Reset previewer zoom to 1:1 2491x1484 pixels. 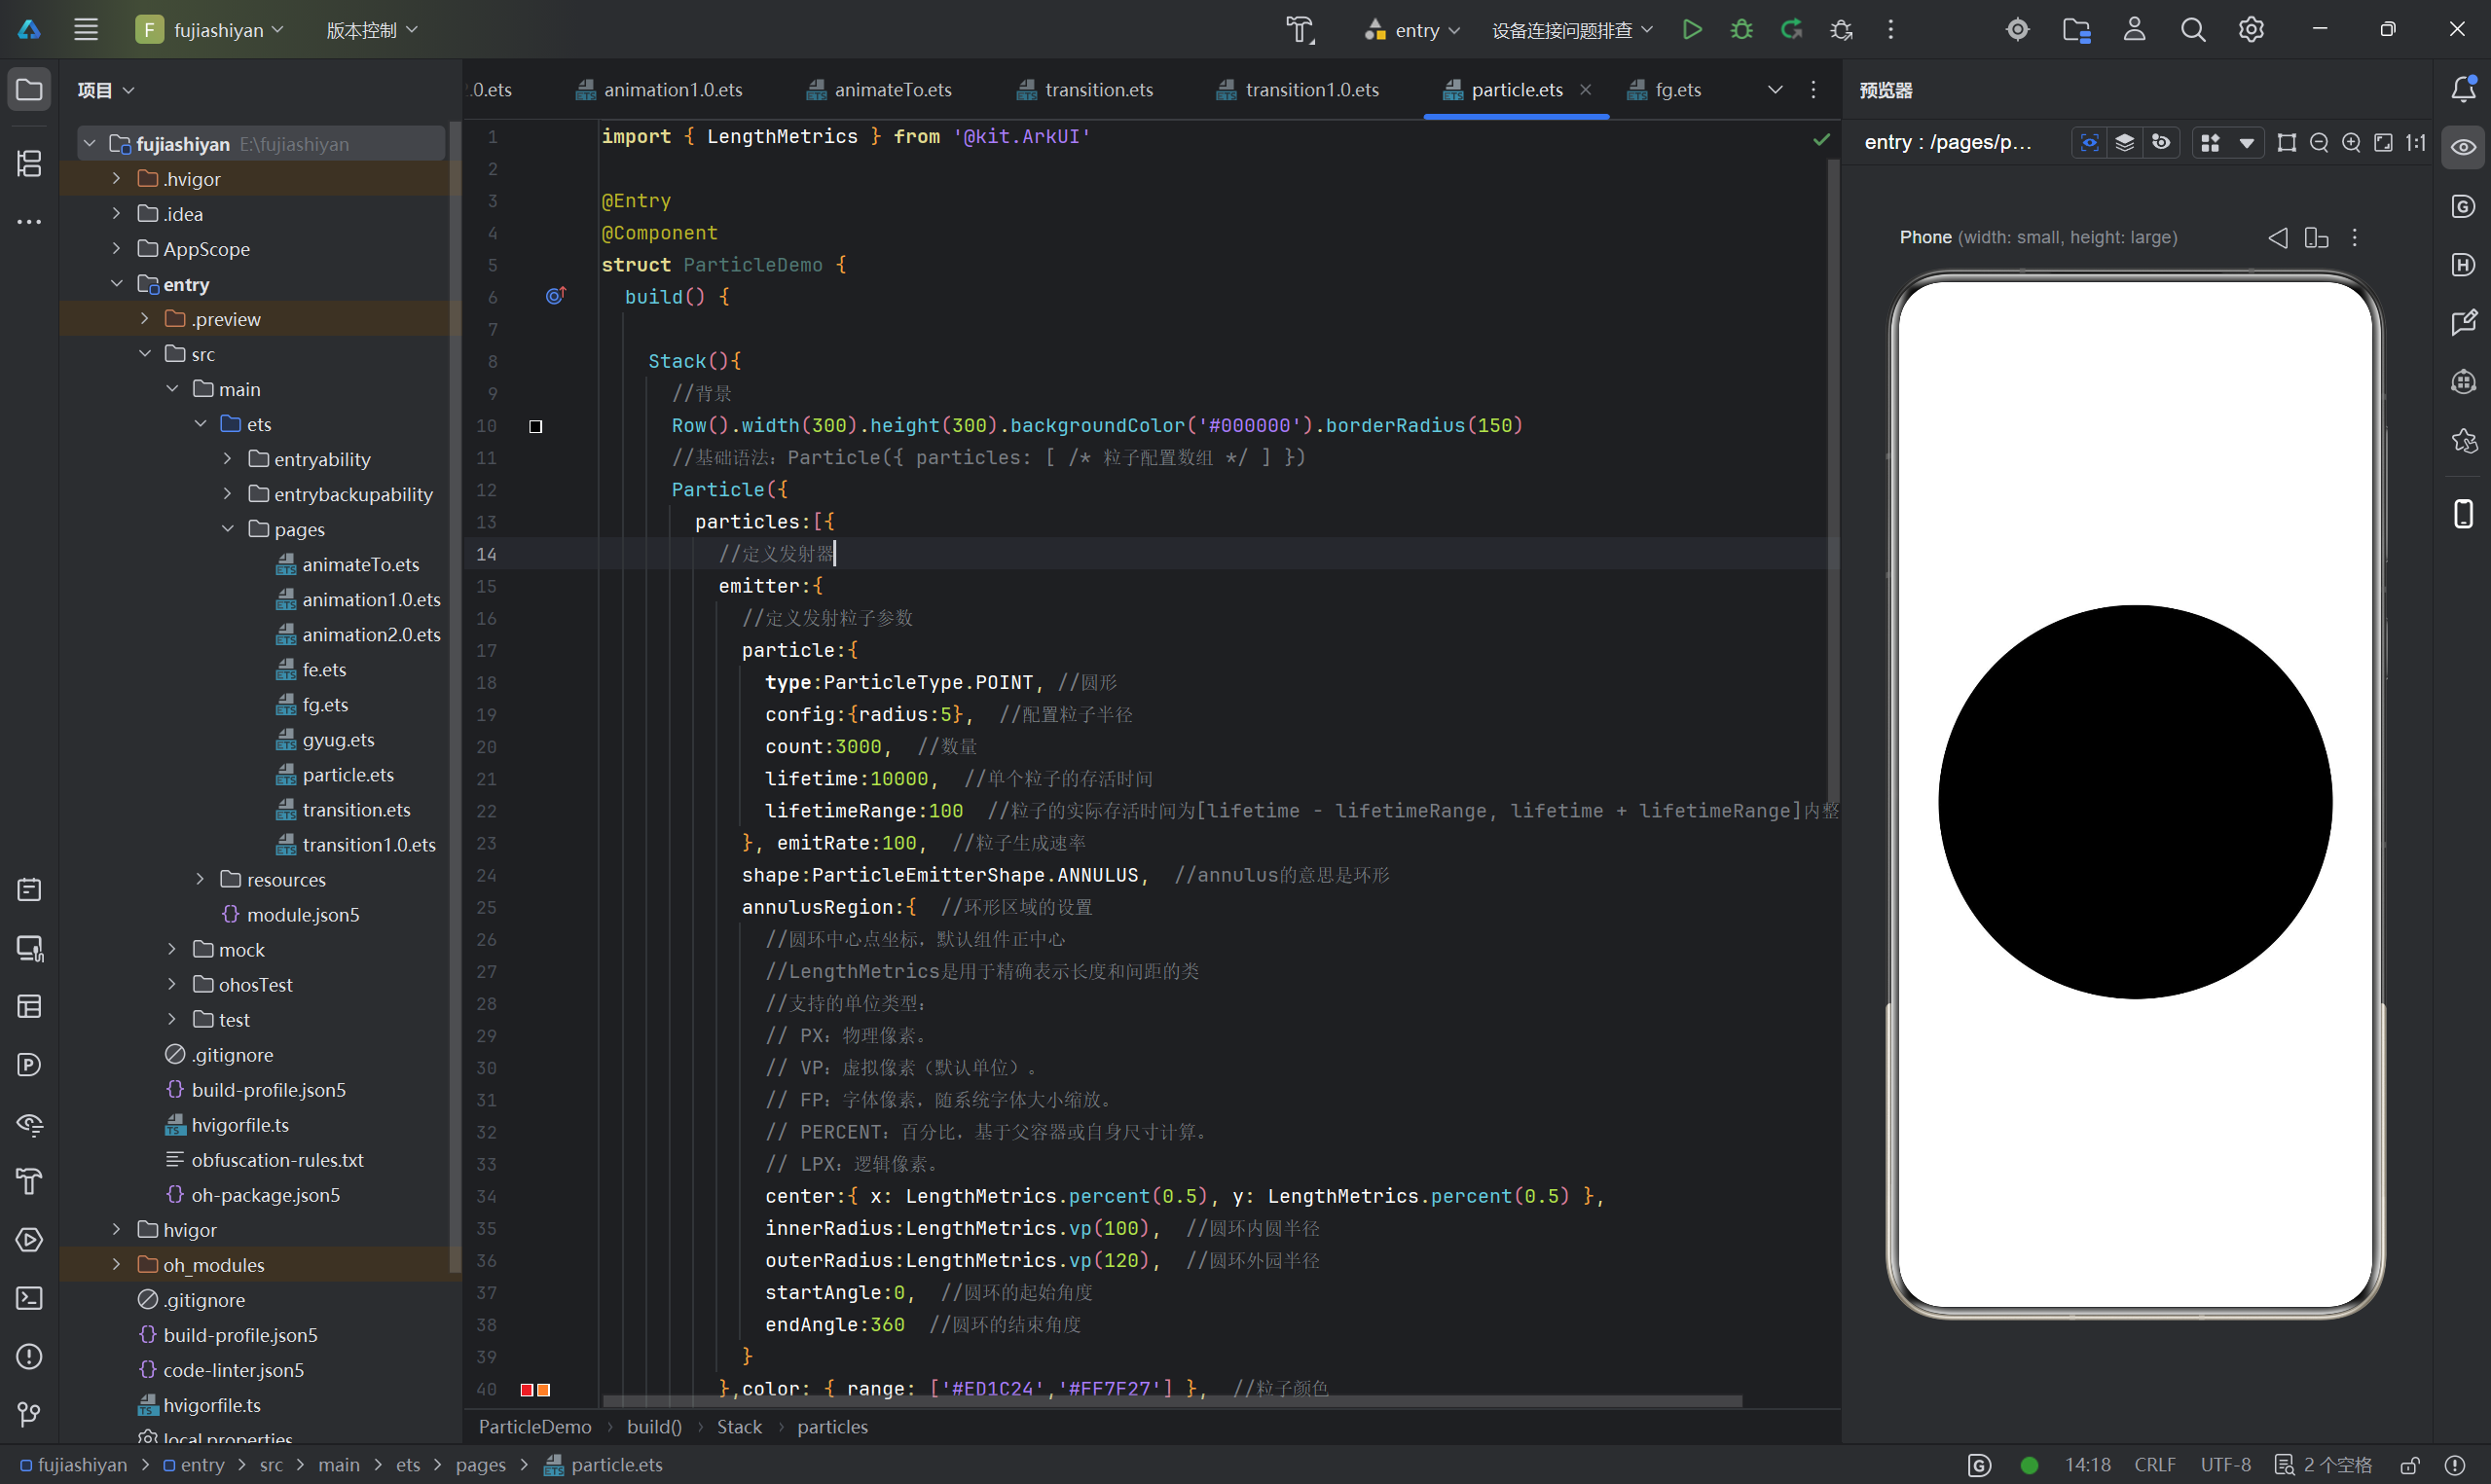[2415, 143]
